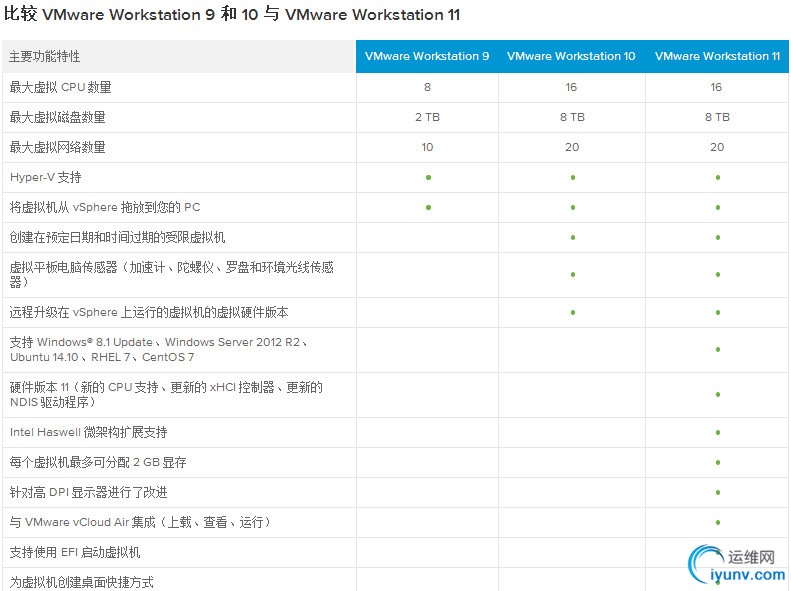The height and width of the screenshot is (591, 791).
Task: Click value 10 in virtual network row
Action: tap(427, 147)
